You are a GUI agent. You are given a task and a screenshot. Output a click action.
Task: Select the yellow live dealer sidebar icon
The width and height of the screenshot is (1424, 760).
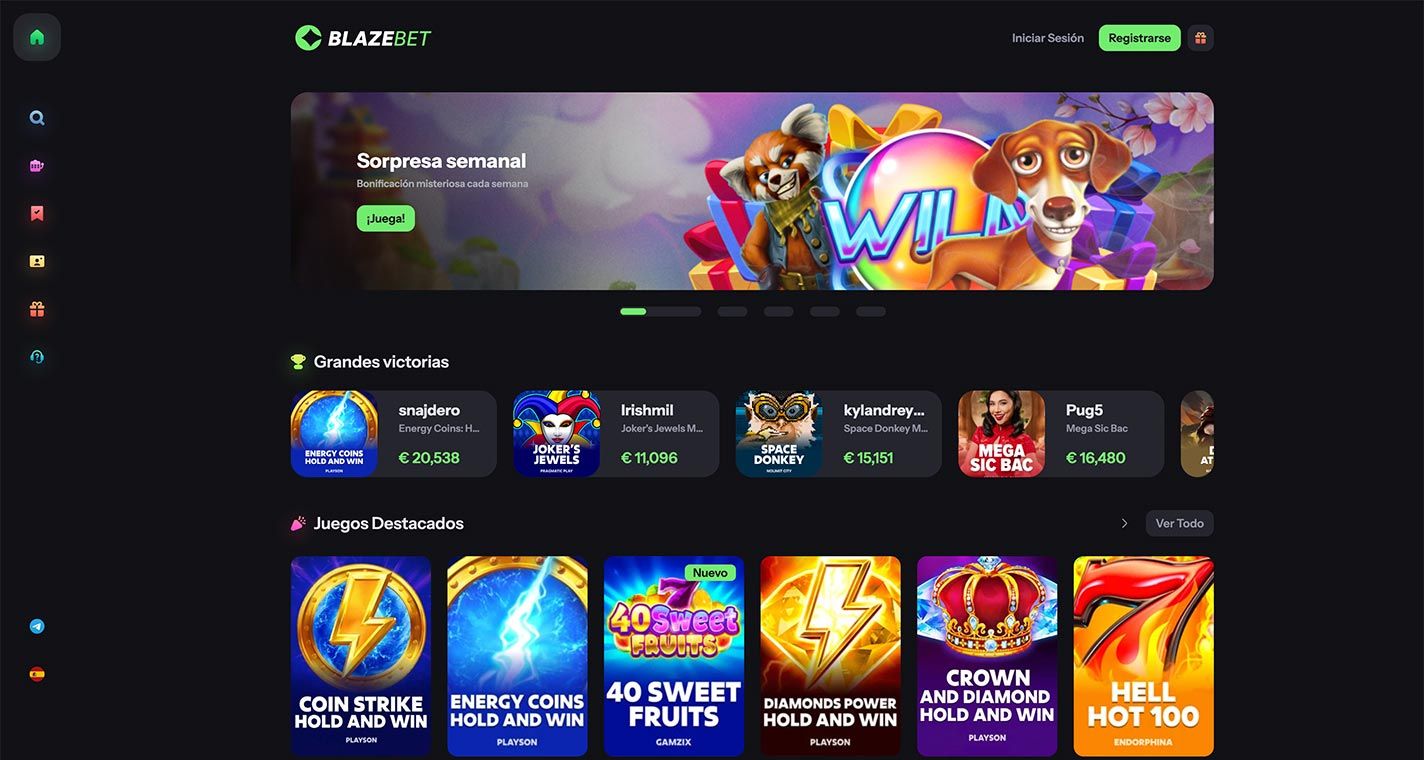coord(37,261)
